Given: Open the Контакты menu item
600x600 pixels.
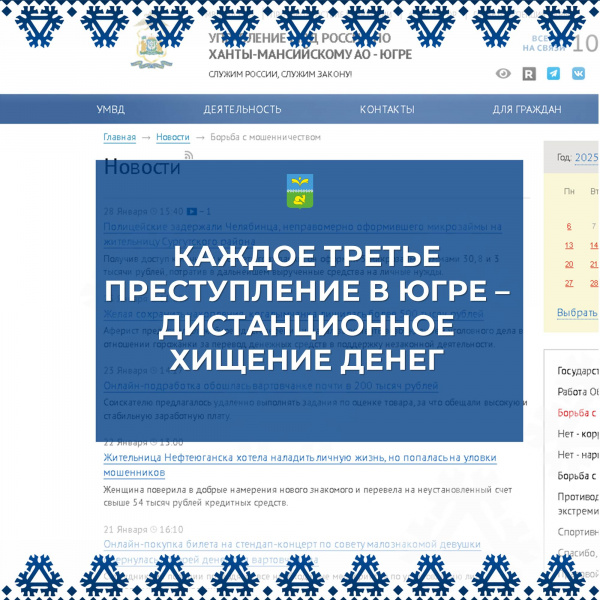Looking at the screenshot, I should coord(387,110).
